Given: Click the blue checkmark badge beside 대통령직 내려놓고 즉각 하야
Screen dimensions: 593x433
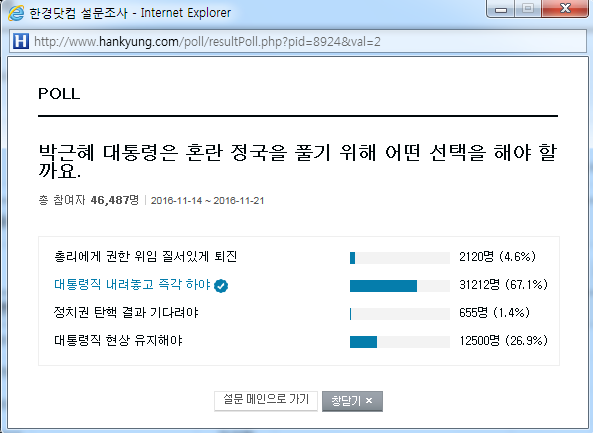Looking at the screenshot, I should coord(221,286).
